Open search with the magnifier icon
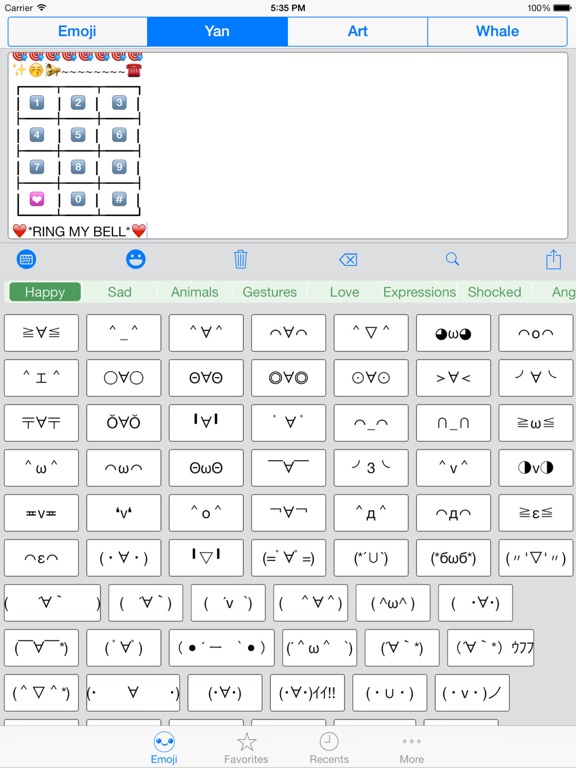Screen dimensions: 576x768 (453, 259)
